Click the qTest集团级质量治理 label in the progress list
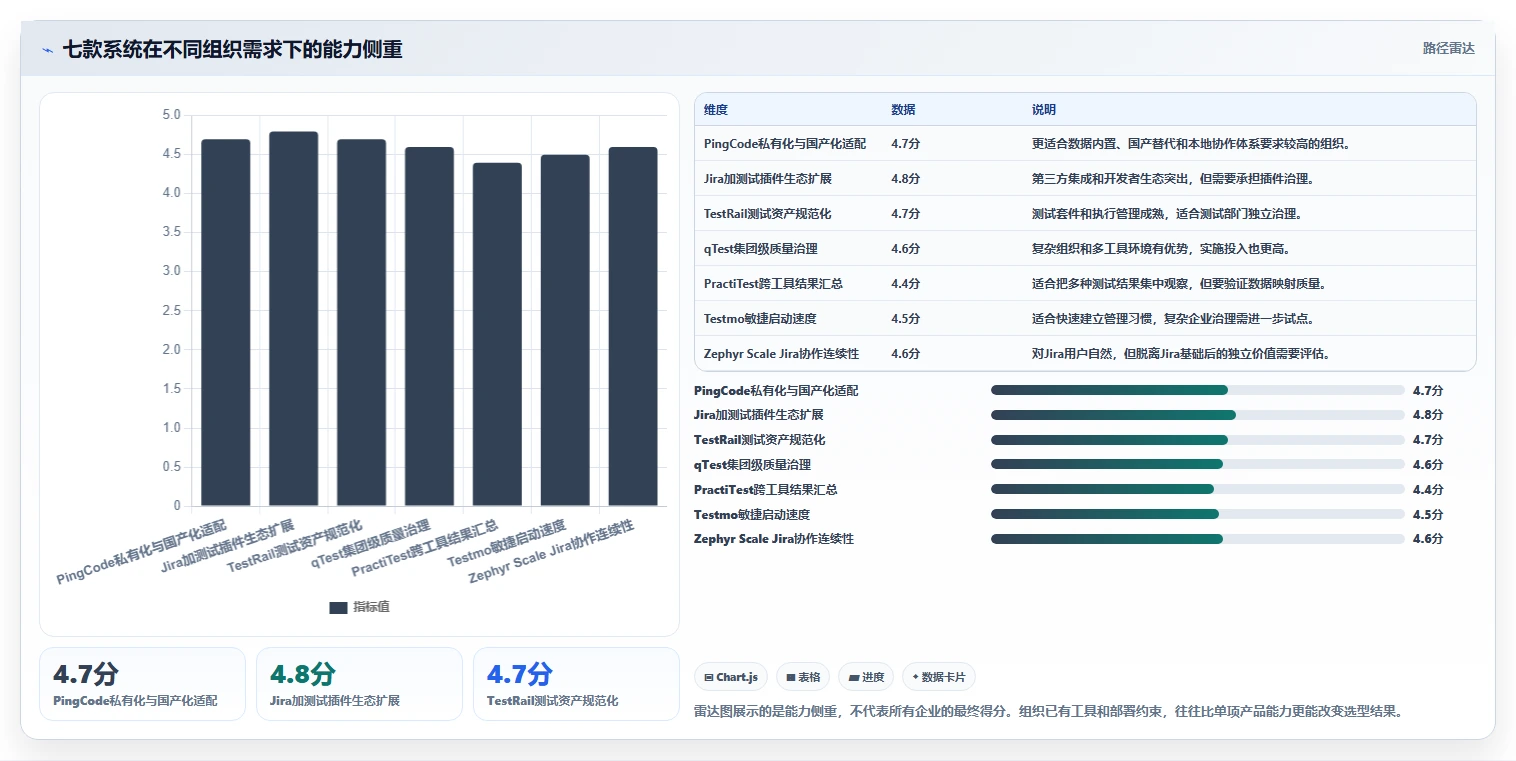 752,465
